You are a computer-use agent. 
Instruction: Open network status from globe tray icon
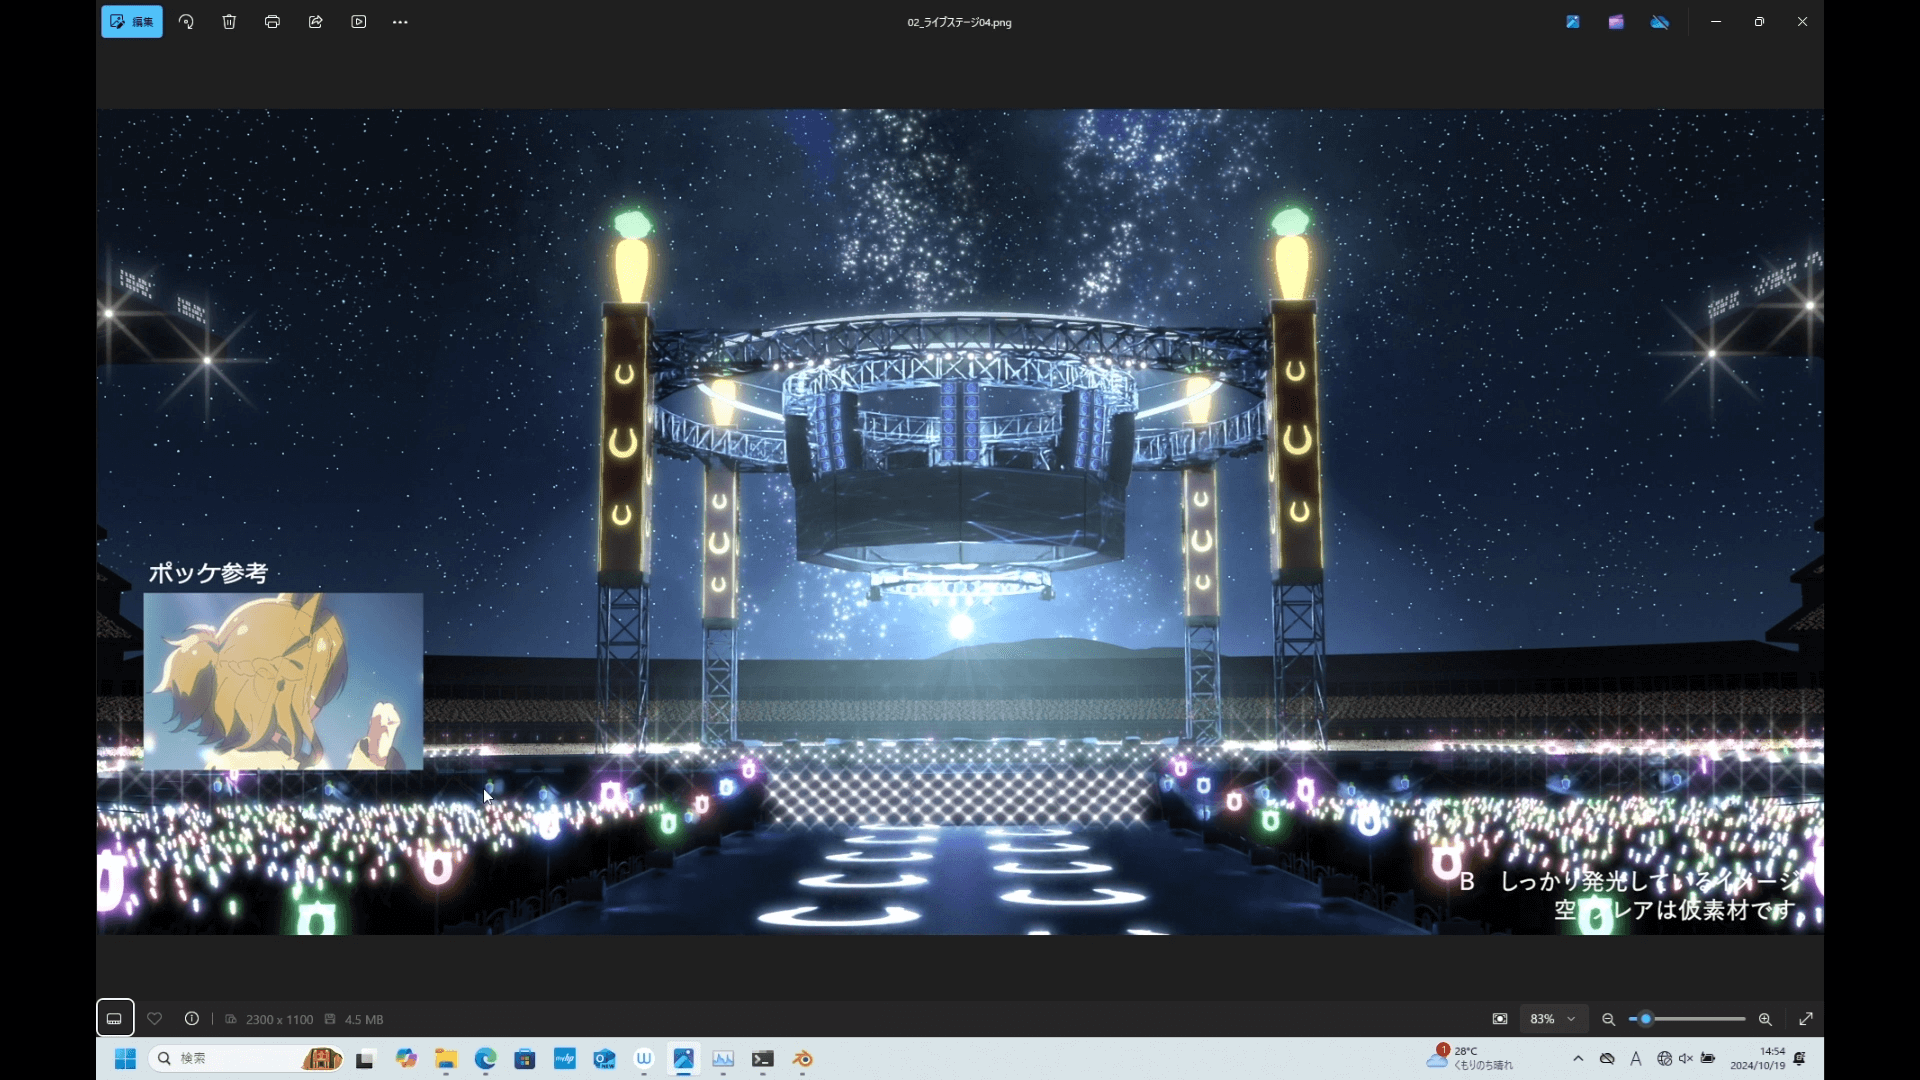[x=1664, y=1058]
